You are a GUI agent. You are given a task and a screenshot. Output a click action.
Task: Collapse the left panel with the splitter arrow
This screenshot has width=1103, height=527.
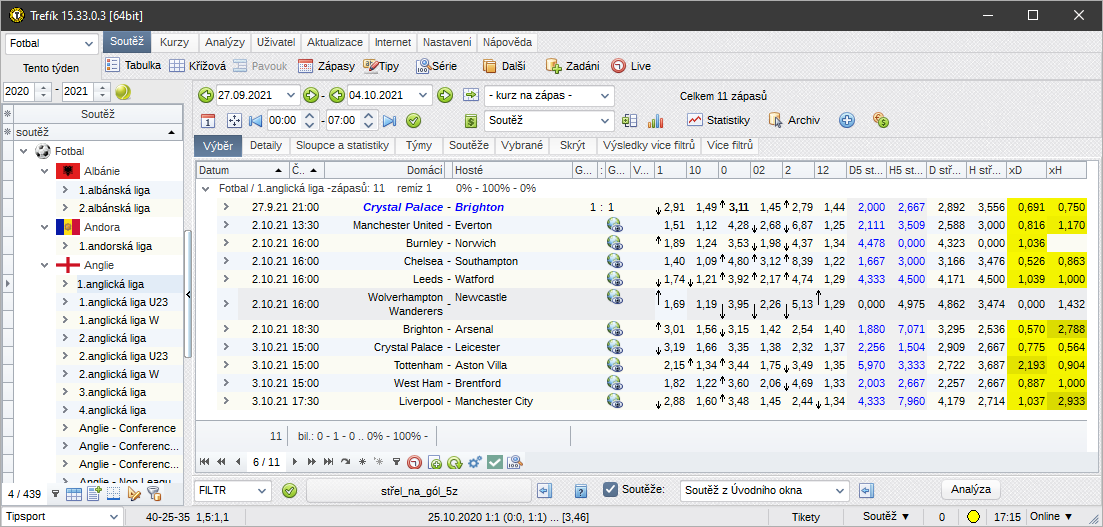pyautogui.click(x=189, y=295)
